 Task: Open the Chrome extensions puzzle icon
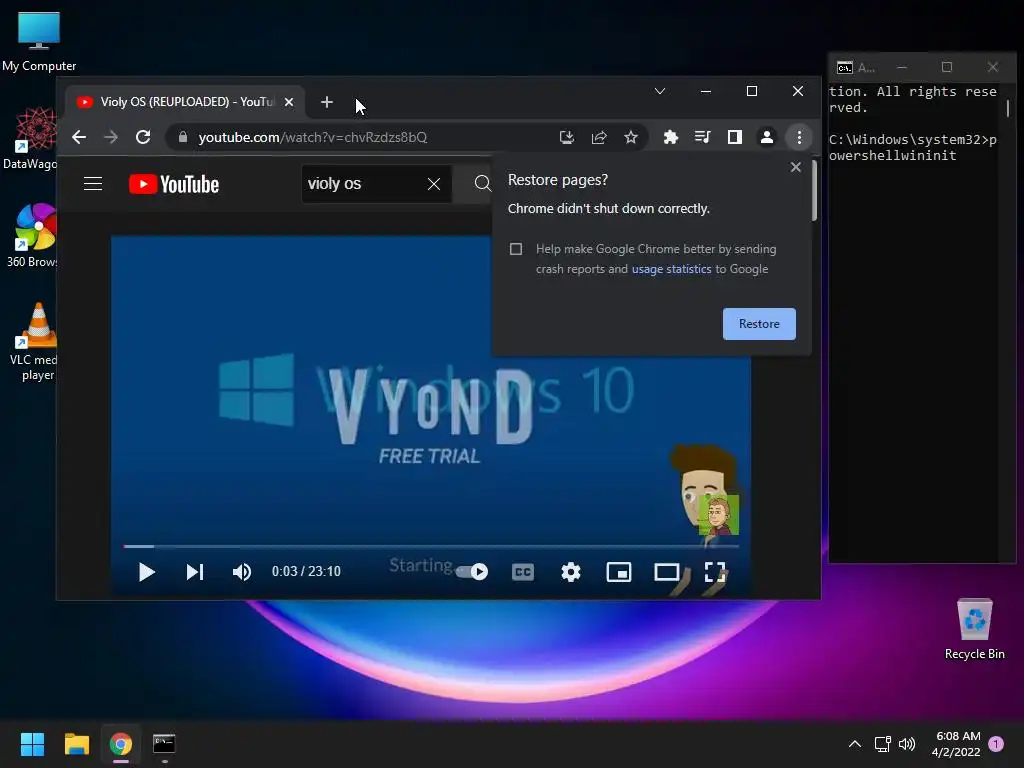tap(671, 137)
